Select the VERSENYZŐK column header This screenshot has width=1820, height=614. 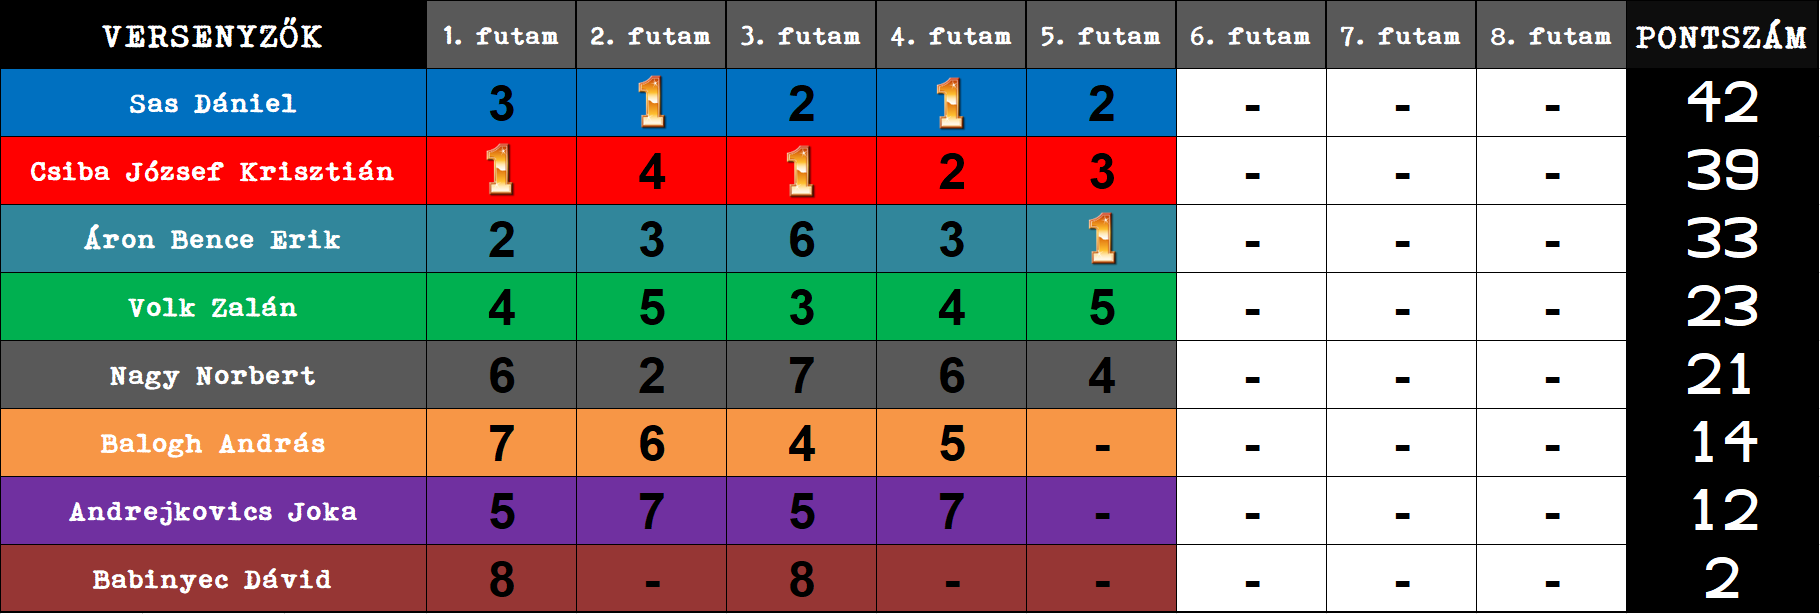coord(213,35)
